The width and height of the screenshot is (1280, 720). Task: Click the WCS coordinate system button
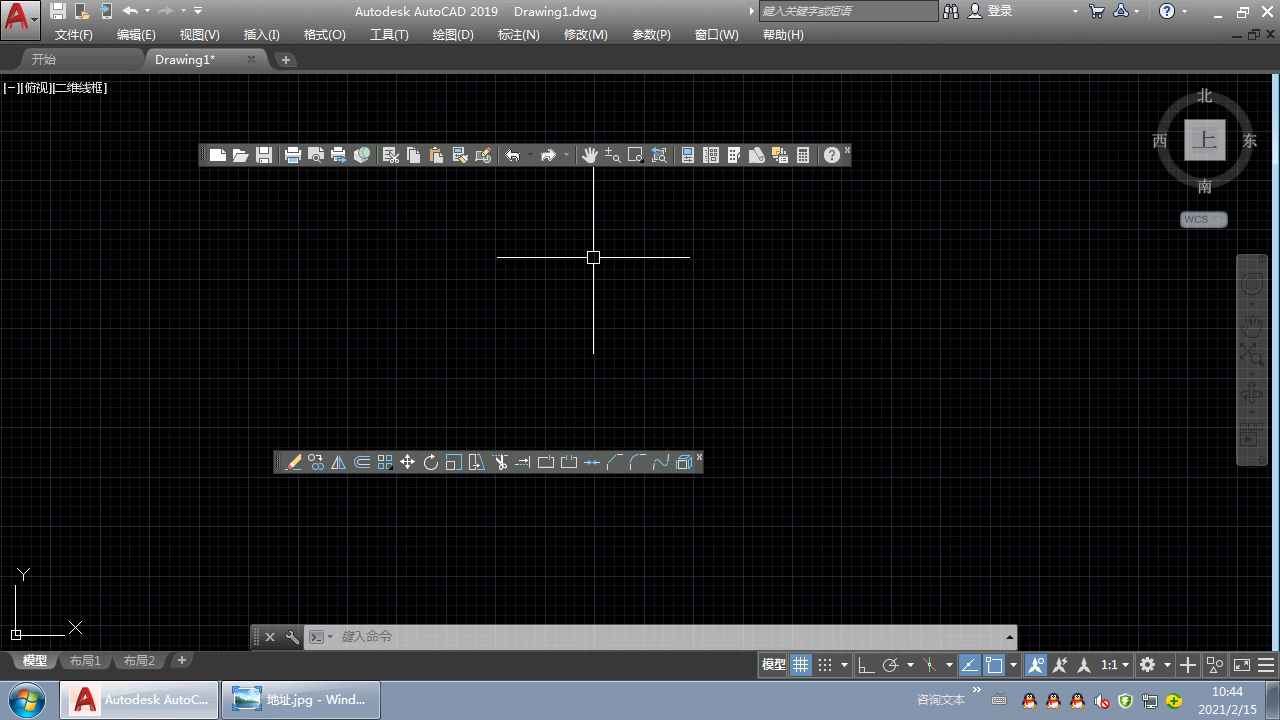(1203, 220)
